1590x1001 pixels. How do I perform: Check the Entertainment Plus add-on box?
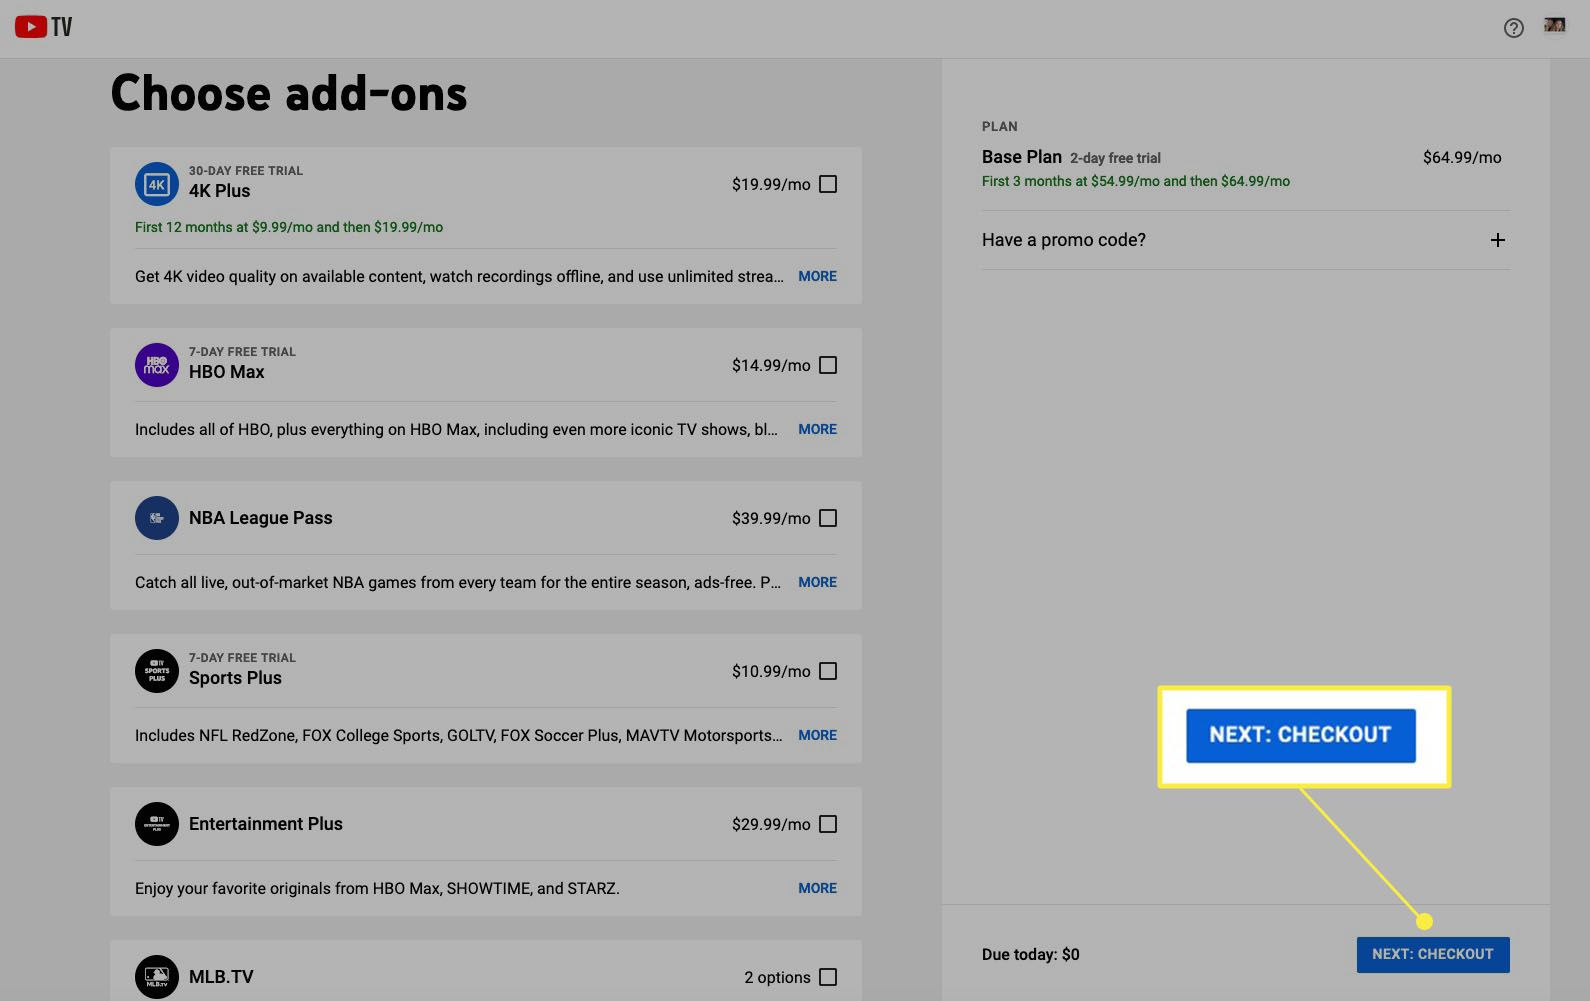(x=828, y=824)
